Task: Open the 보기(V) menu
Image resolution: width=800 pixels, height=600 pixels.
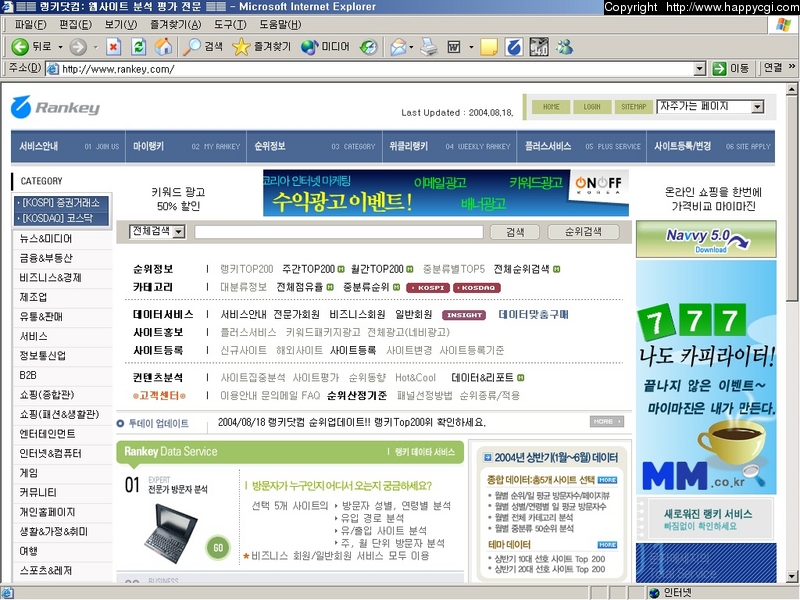Action: [x=121, y=24]
